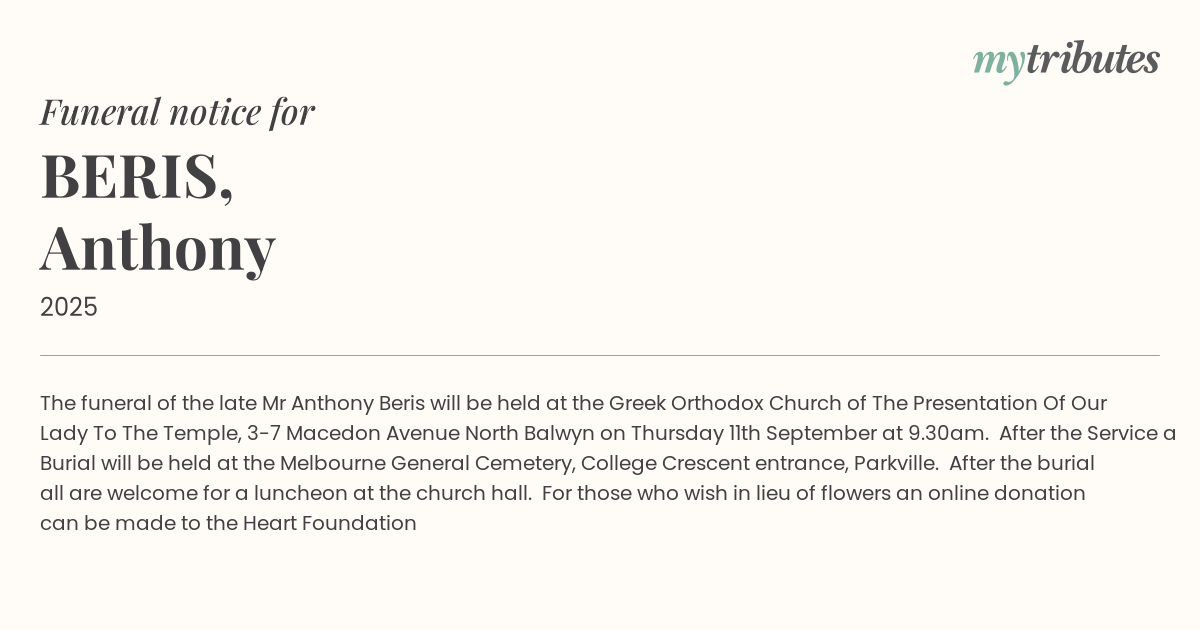Click the surname BERIS in the title
This screenshot has width=1200, height=630.
[136, 176]
